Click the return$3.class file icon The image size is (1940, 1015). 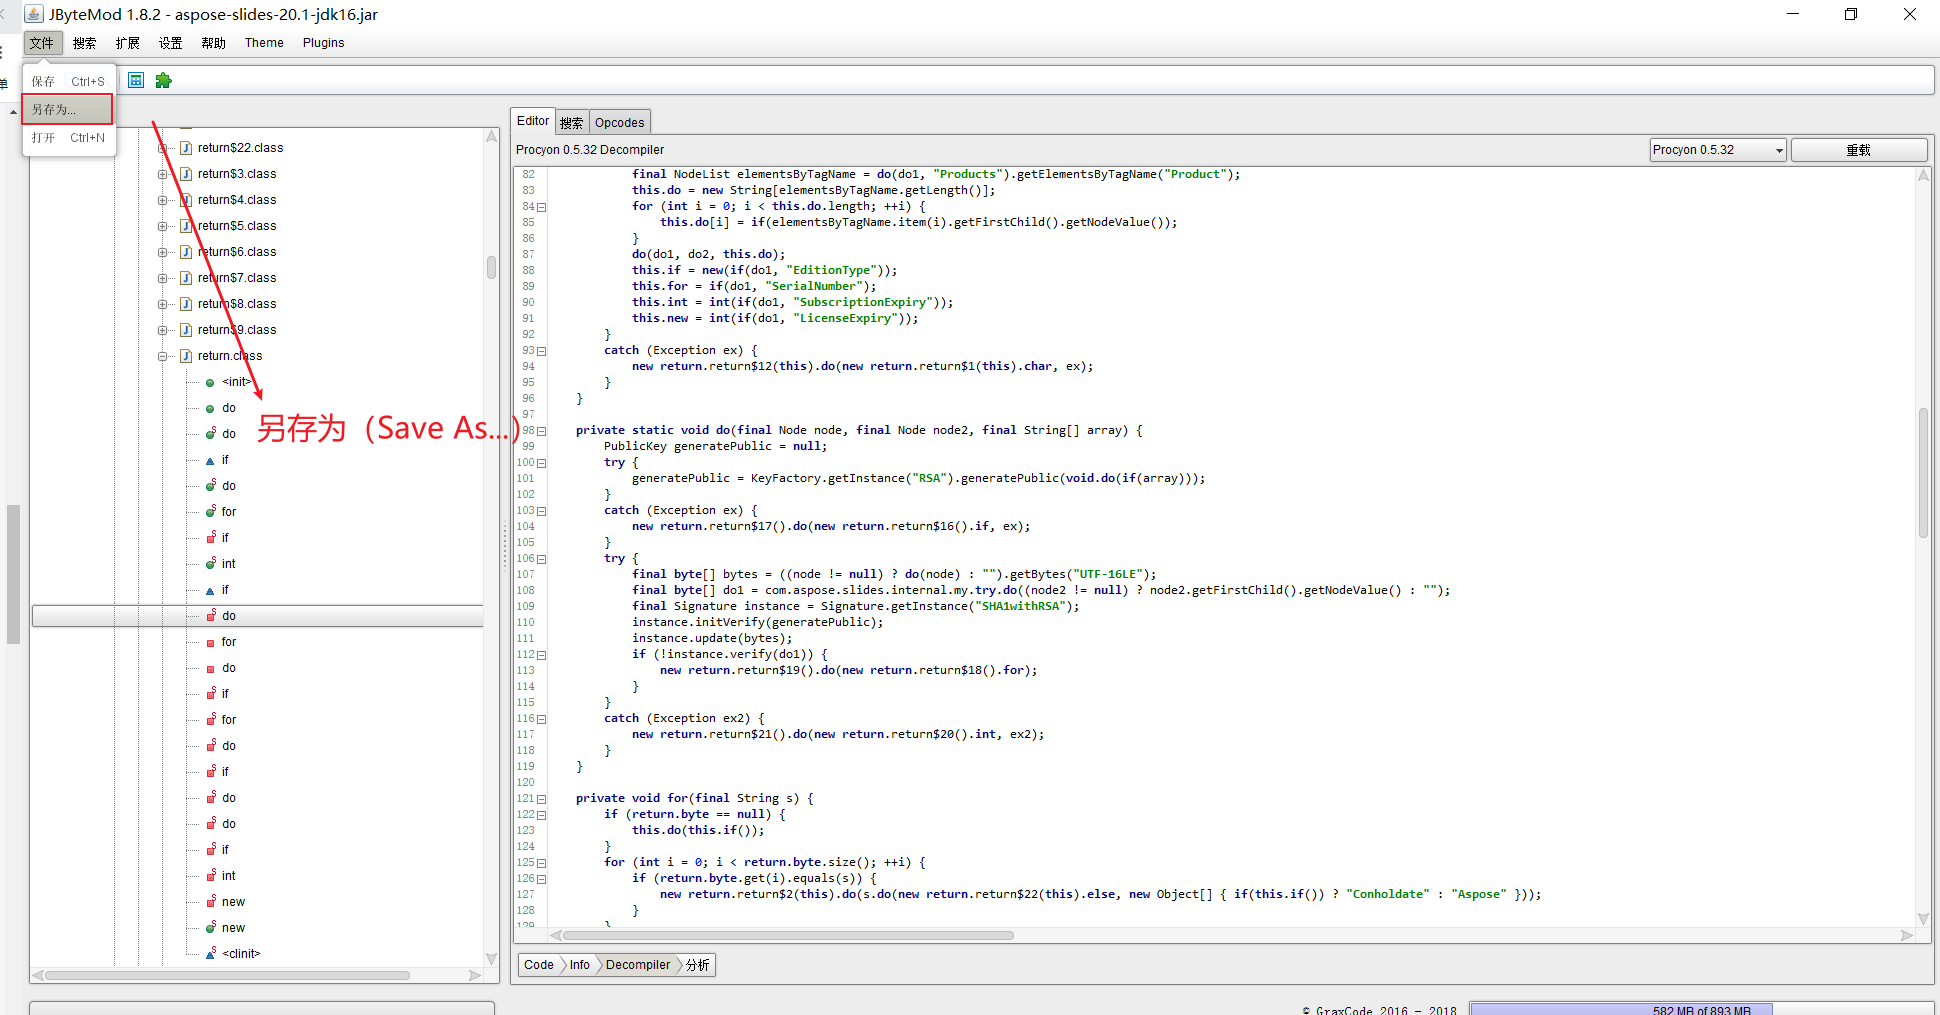click(x=186, y=174)
